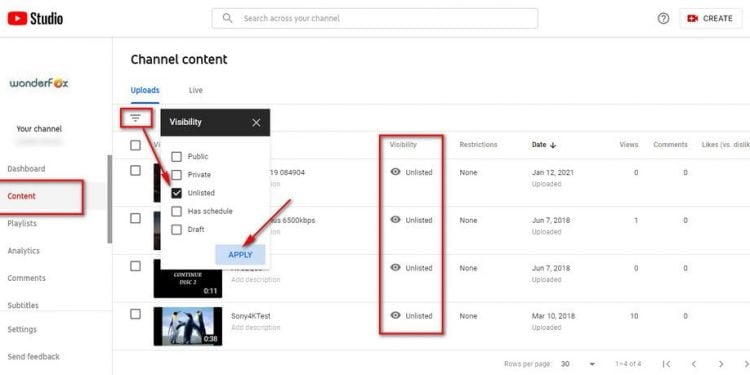Click the sidebar scrollbar
The height and width of the screenshot is (375, 750).
[x=110, y=199]
